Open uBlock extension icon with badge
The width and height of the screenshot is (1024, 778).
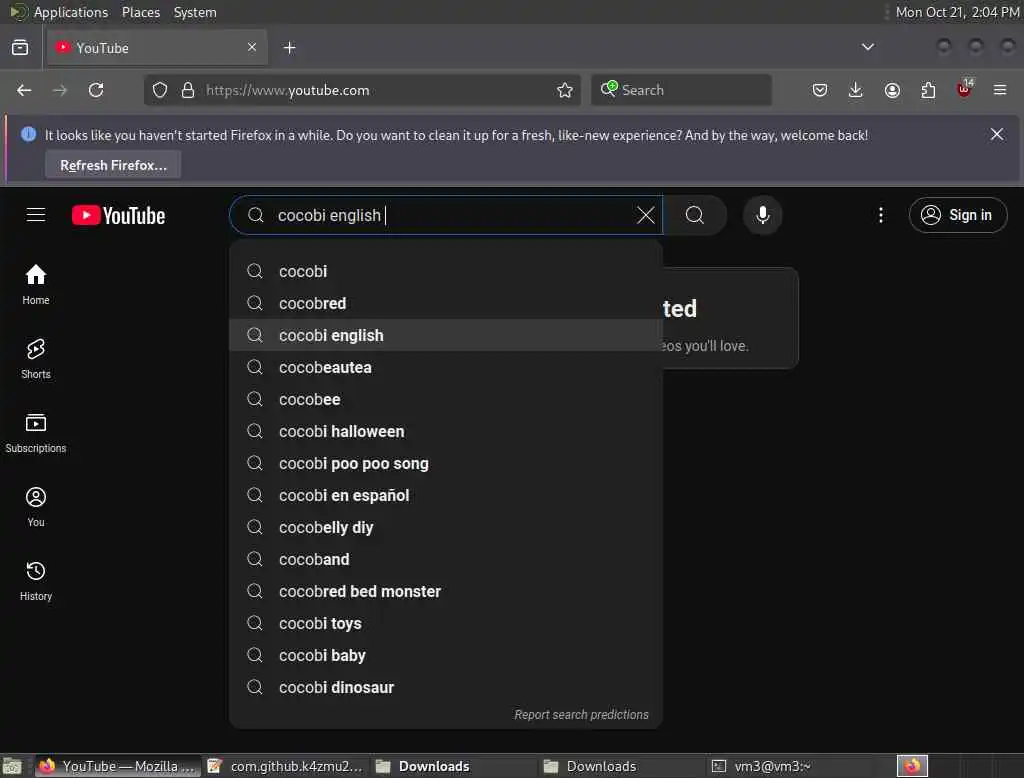click(964, 89)
